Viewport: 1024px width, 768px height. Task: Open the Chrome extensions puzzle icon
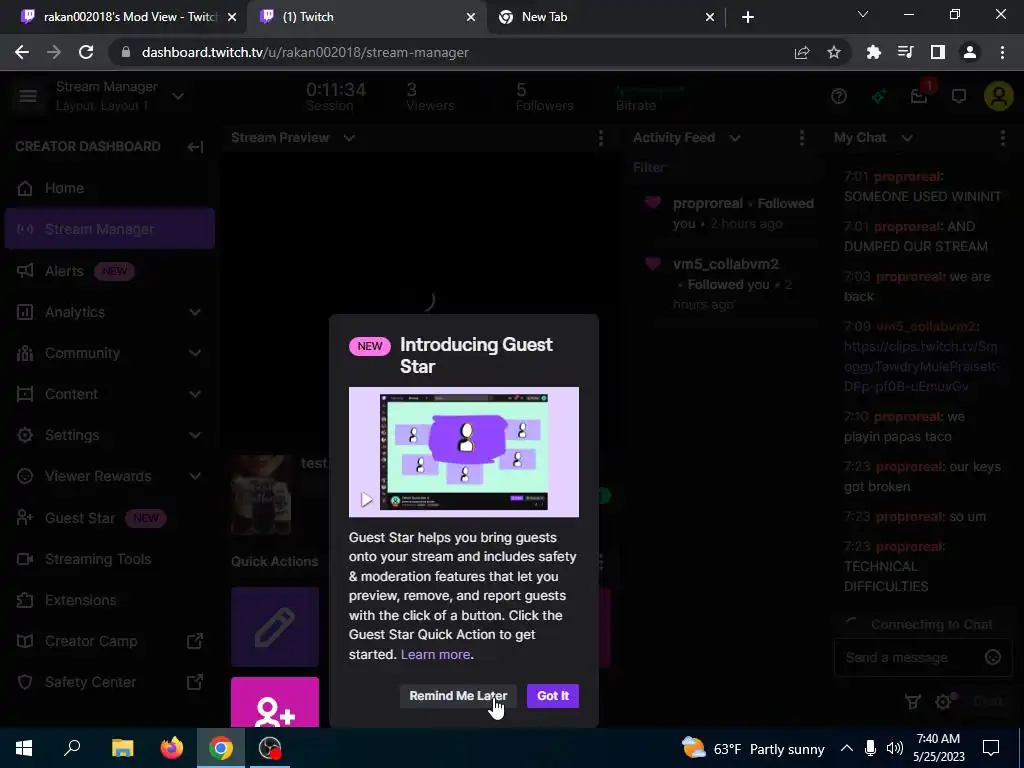click(873, 52)
